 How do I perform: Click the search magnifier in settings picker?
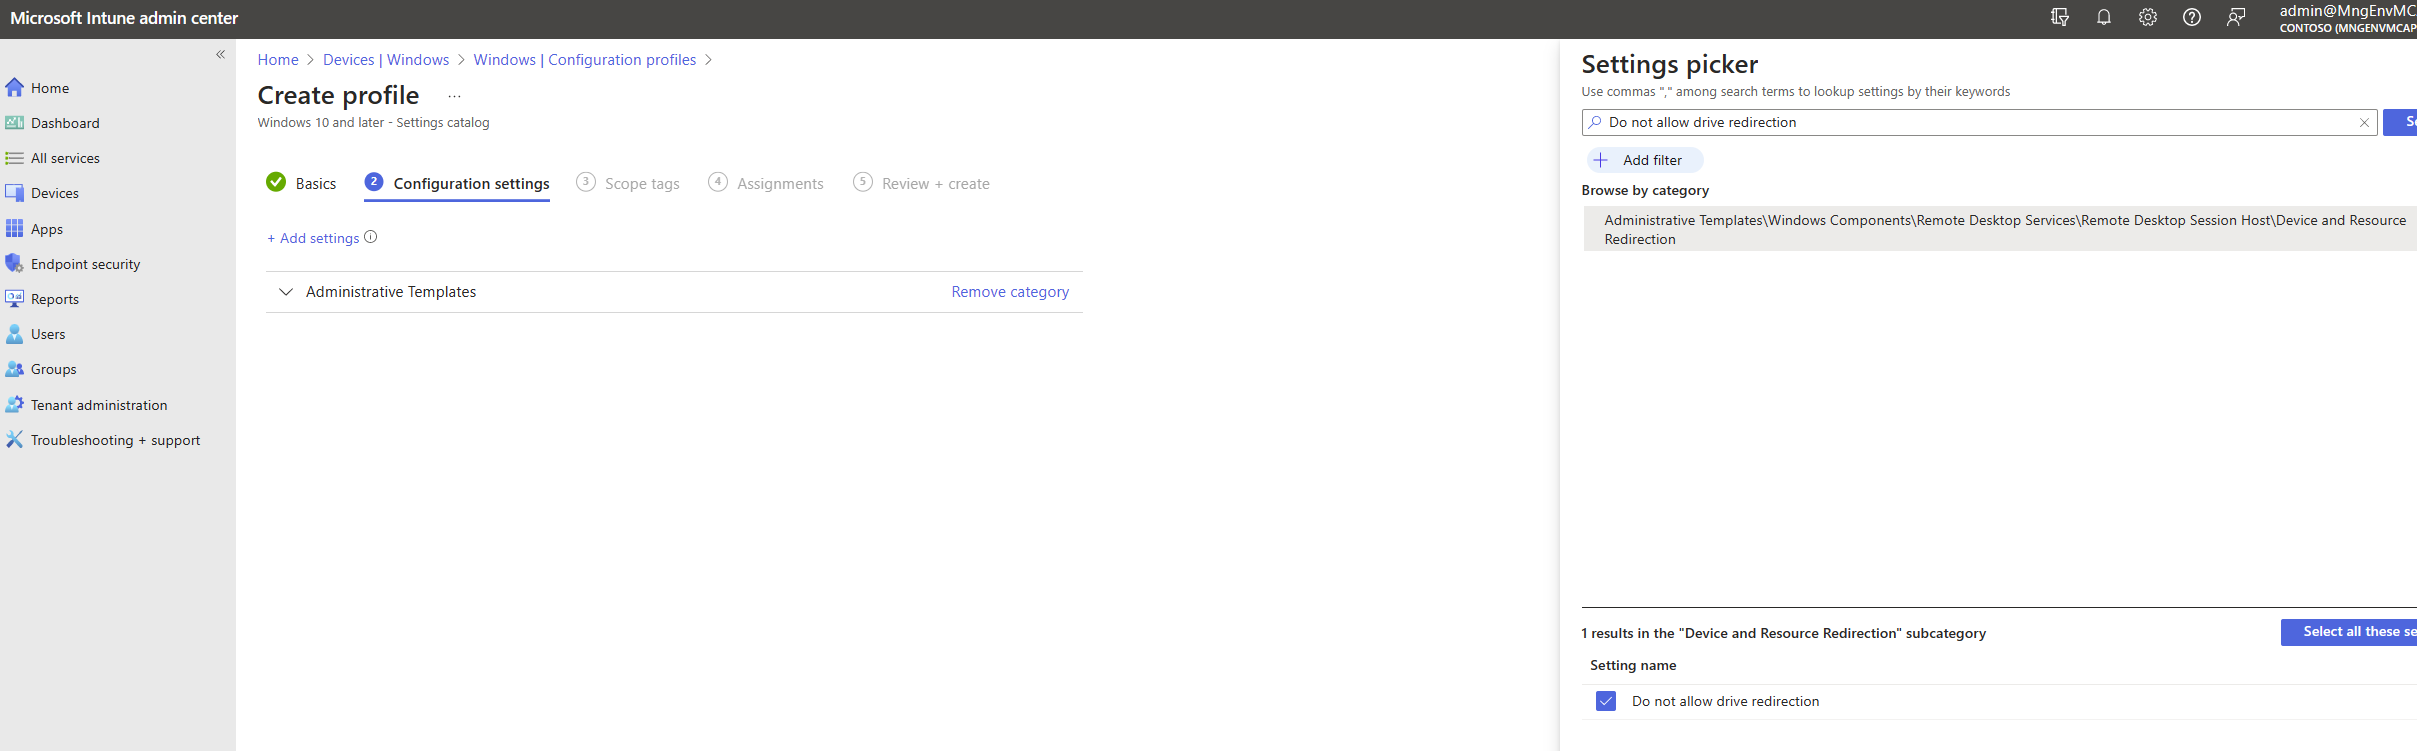tap(1595, 122)
